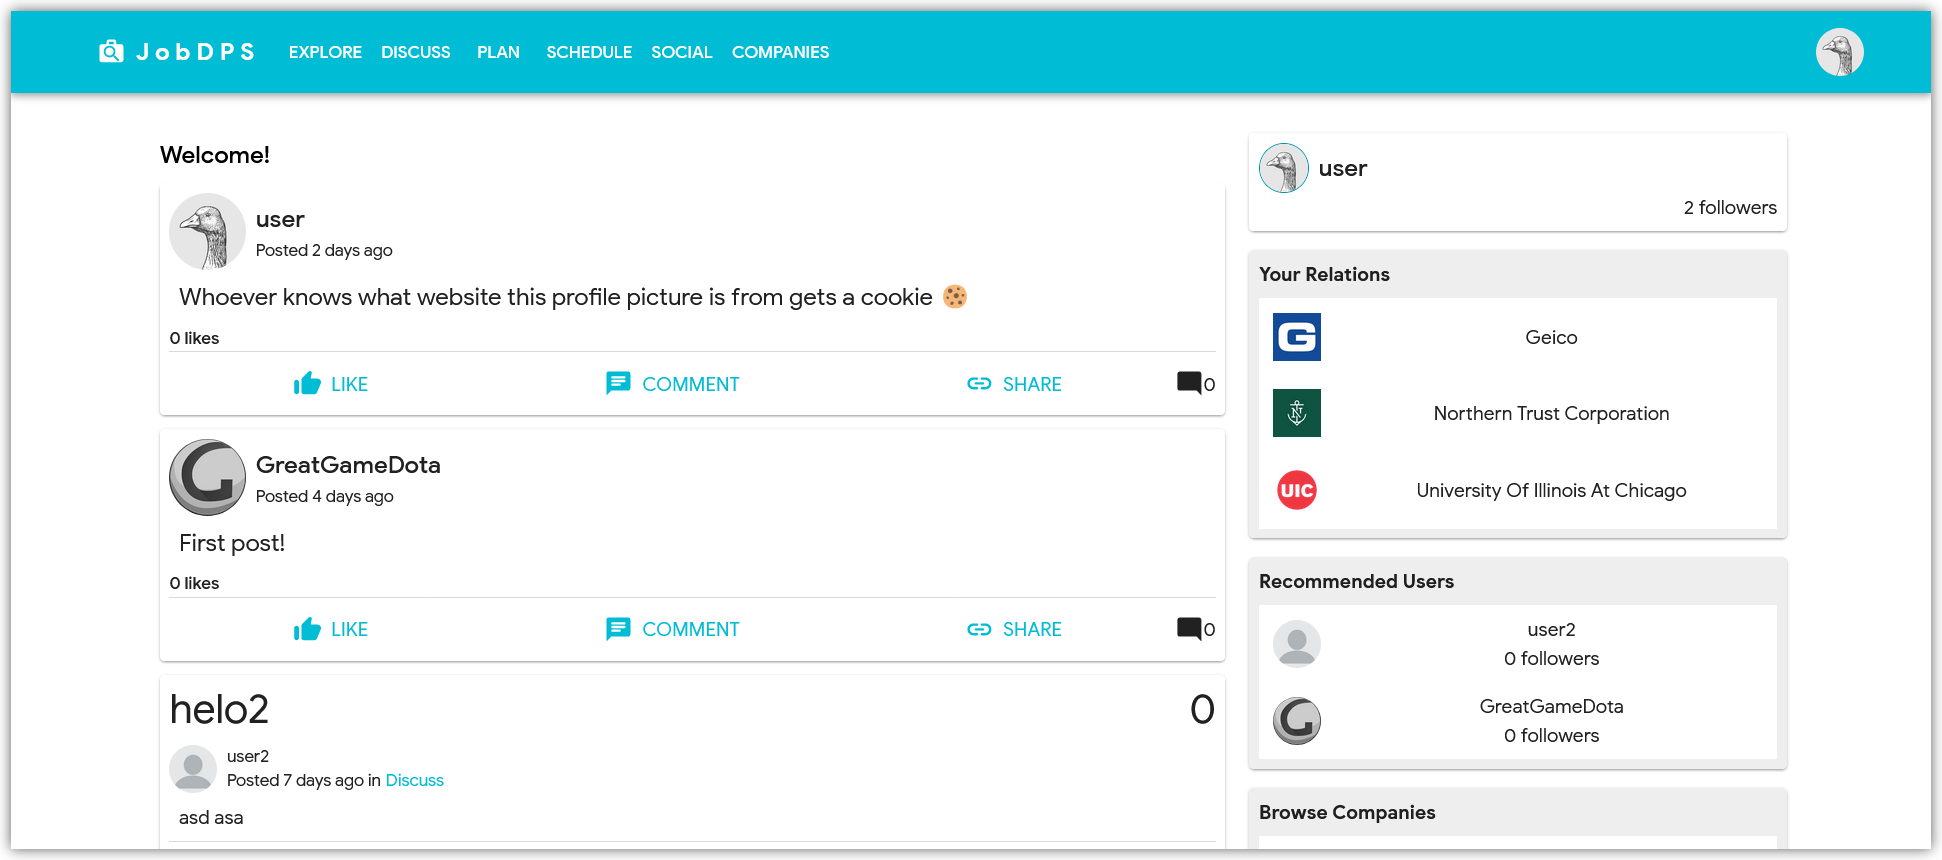Open Northern Trust Corporation name in Your Relations
This screenshot has height=860, width=1942.
coord(1551,413)
